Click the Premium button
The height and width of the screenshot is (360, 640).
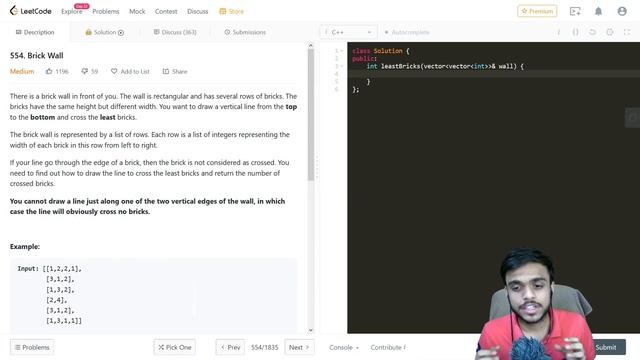[x=537, y=11]
